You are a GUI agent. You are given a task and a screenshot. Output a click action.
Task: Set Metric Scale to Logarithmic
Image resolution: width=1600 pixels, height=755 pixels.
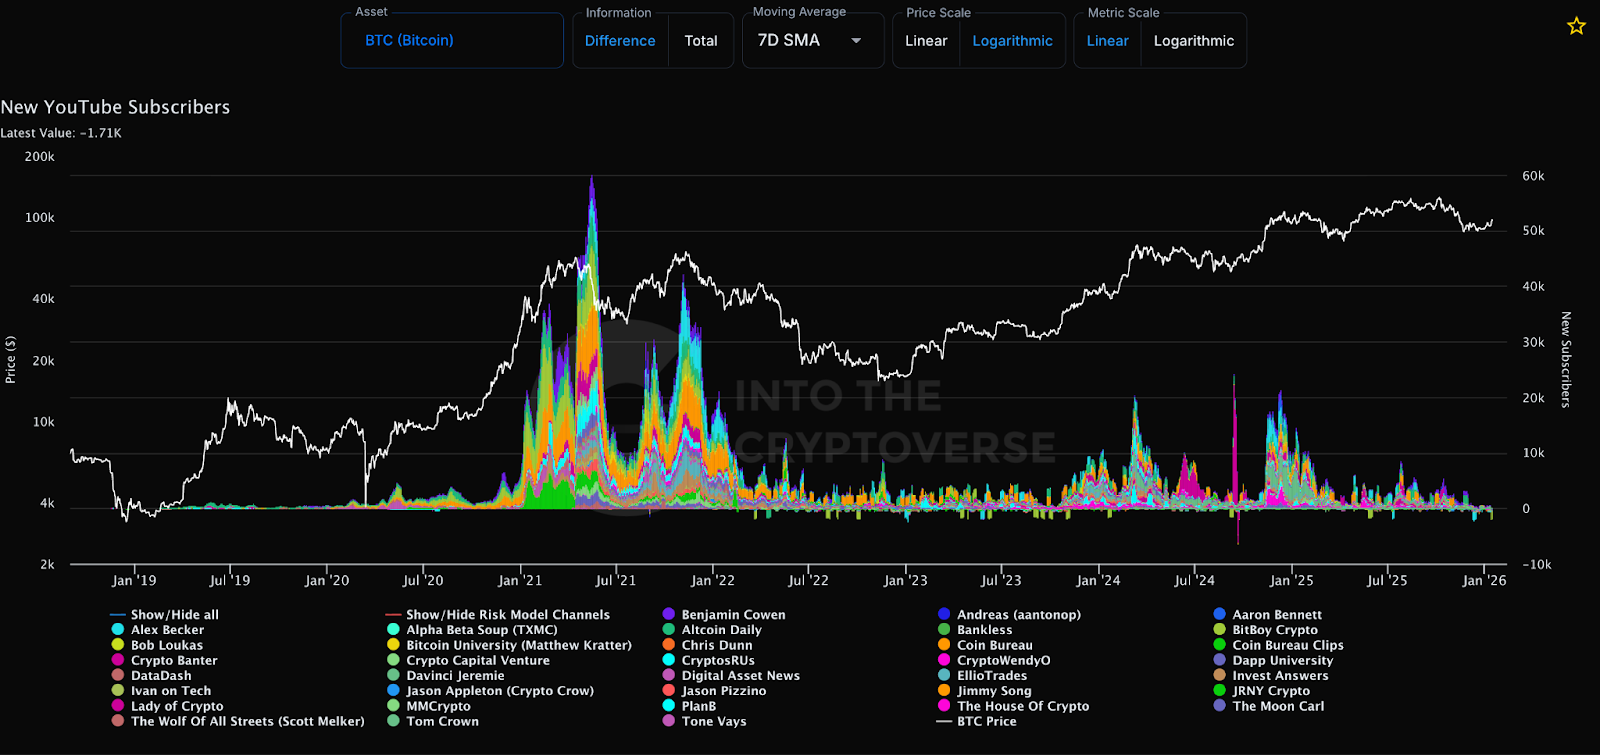(1193, 41)
